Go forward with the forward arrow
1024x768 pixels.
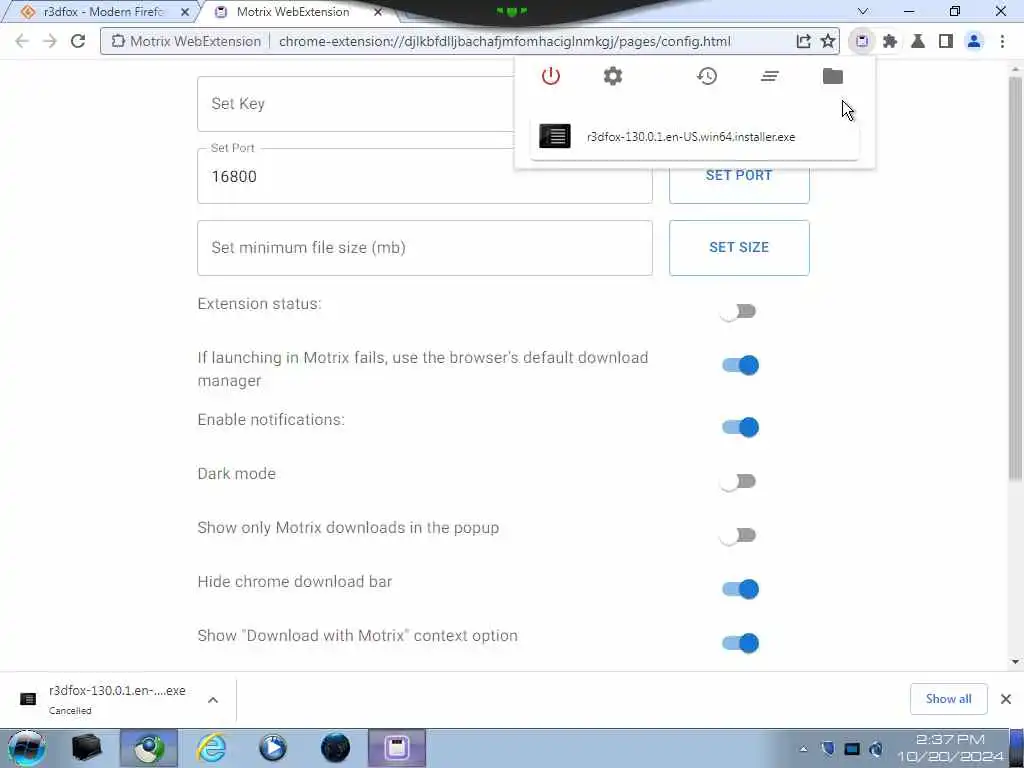point(50,41)
